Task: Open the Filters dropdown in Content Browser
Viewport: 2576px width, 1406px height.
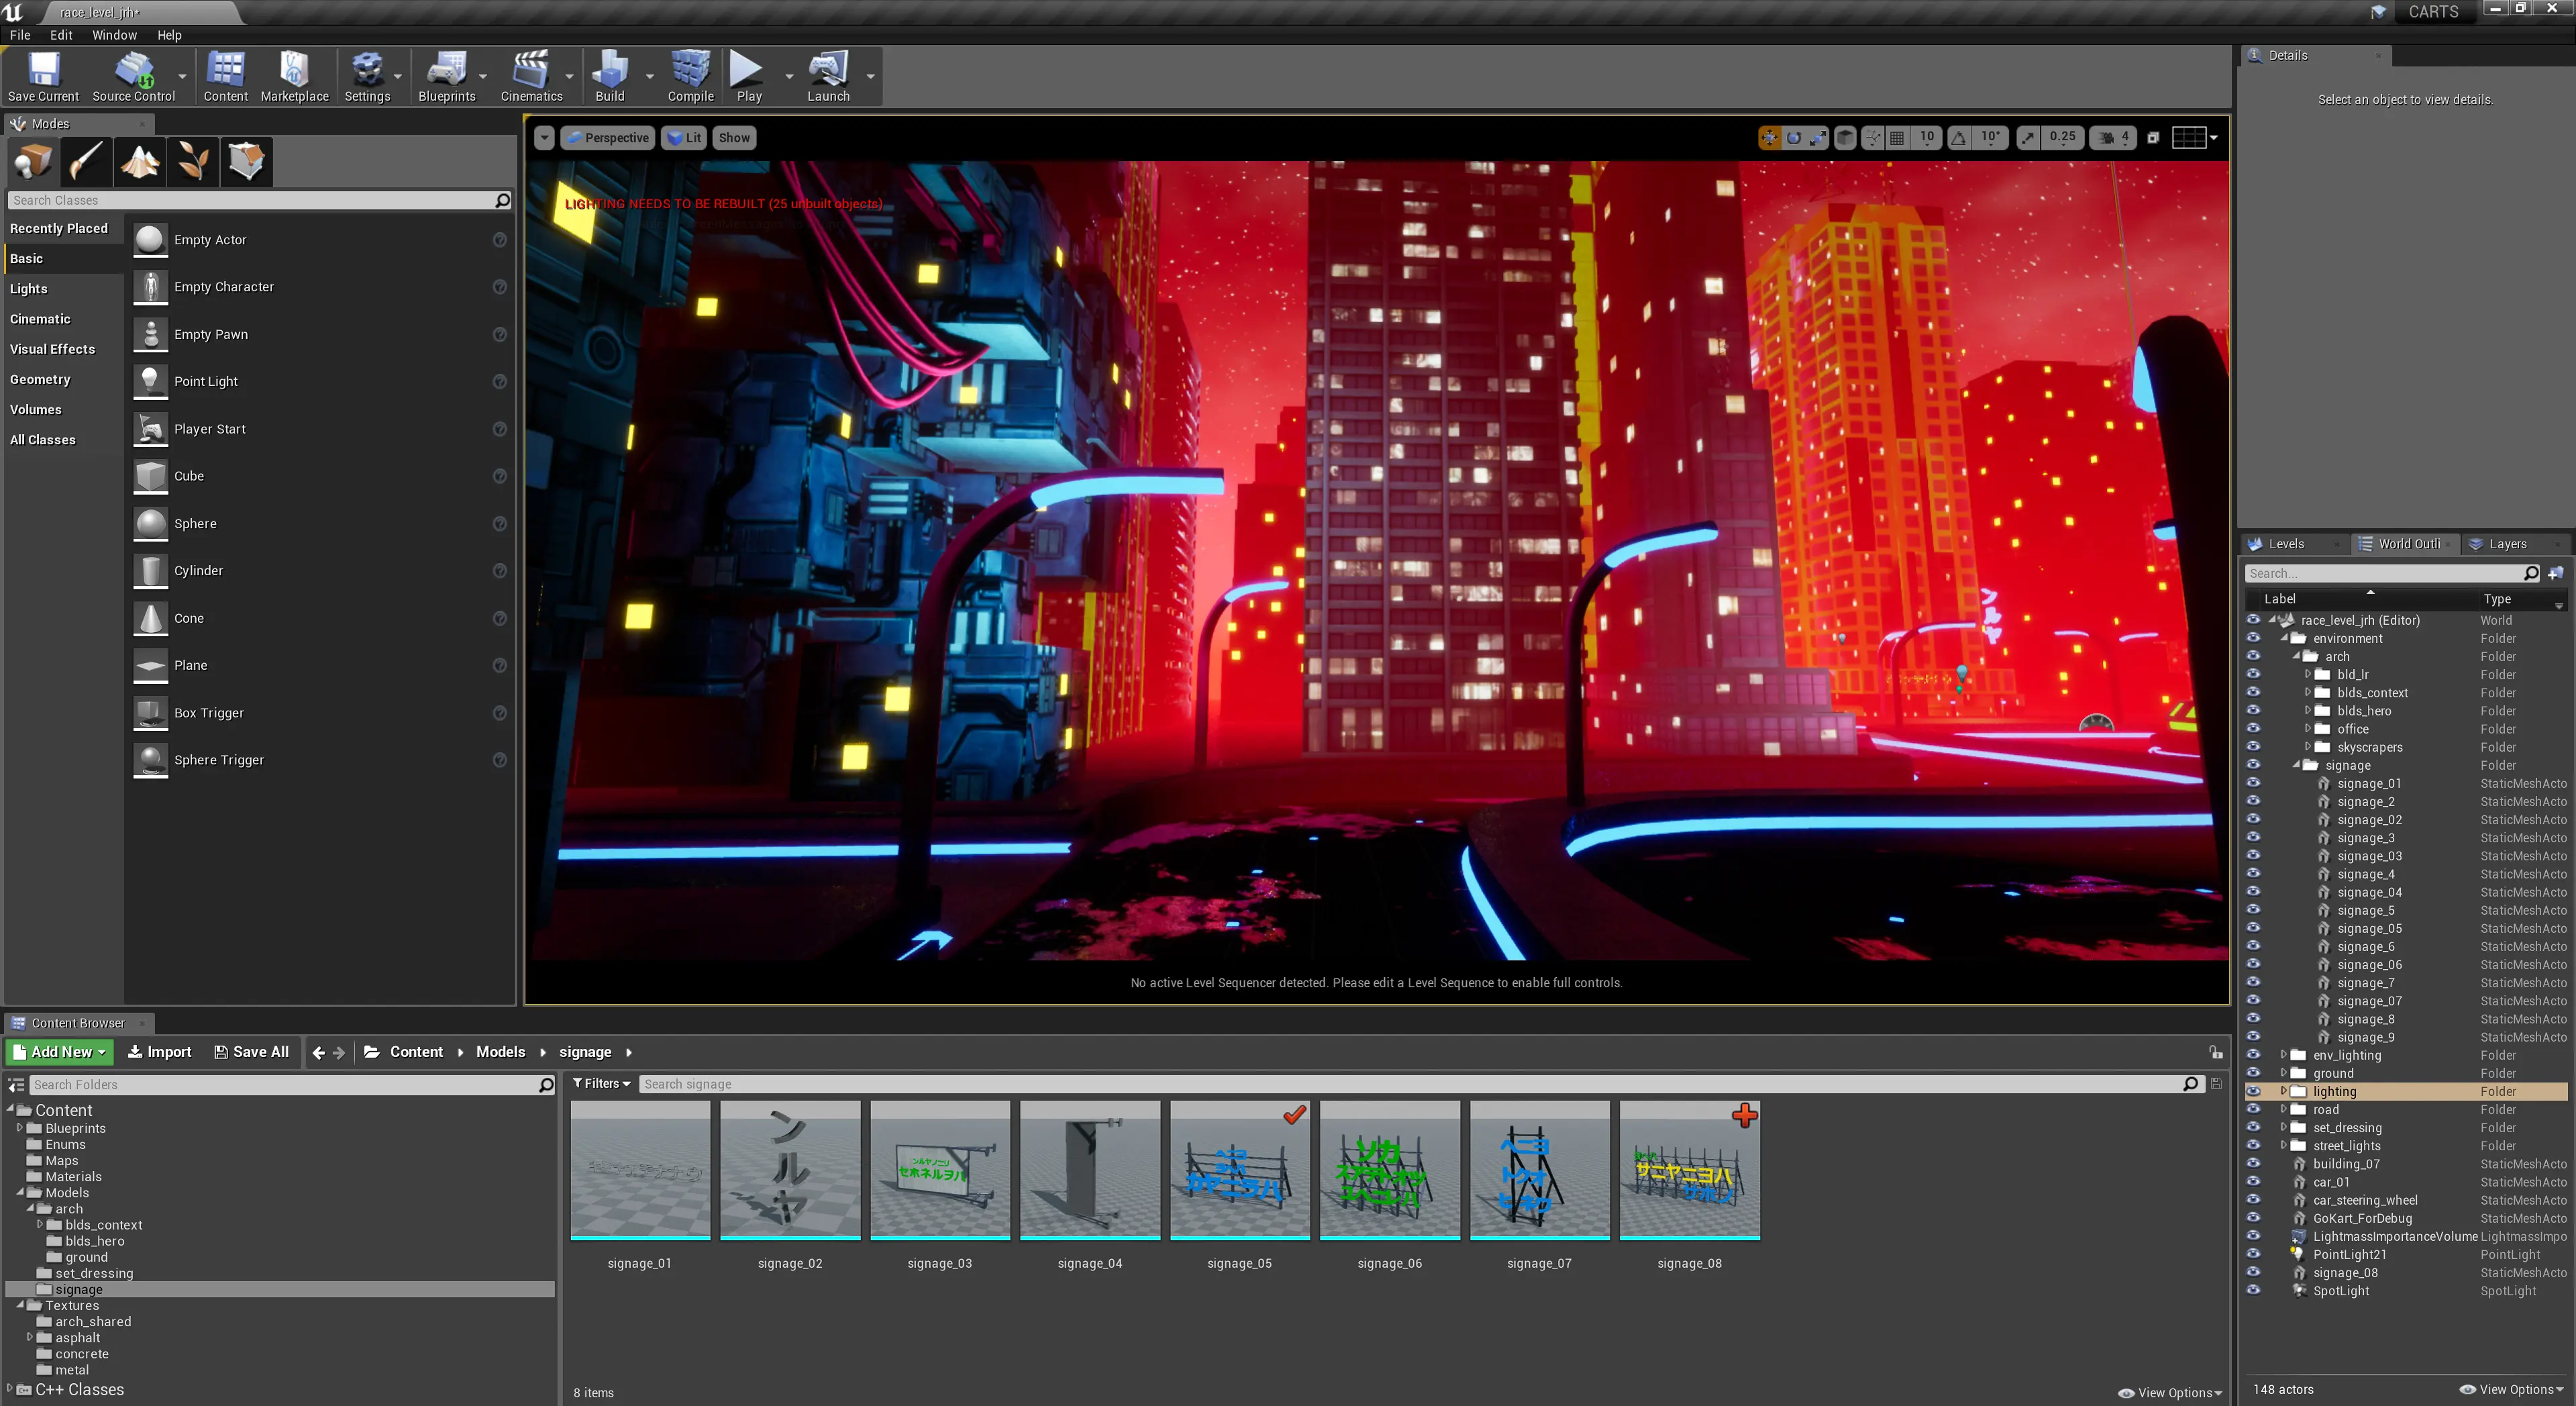Action: 601,1084
